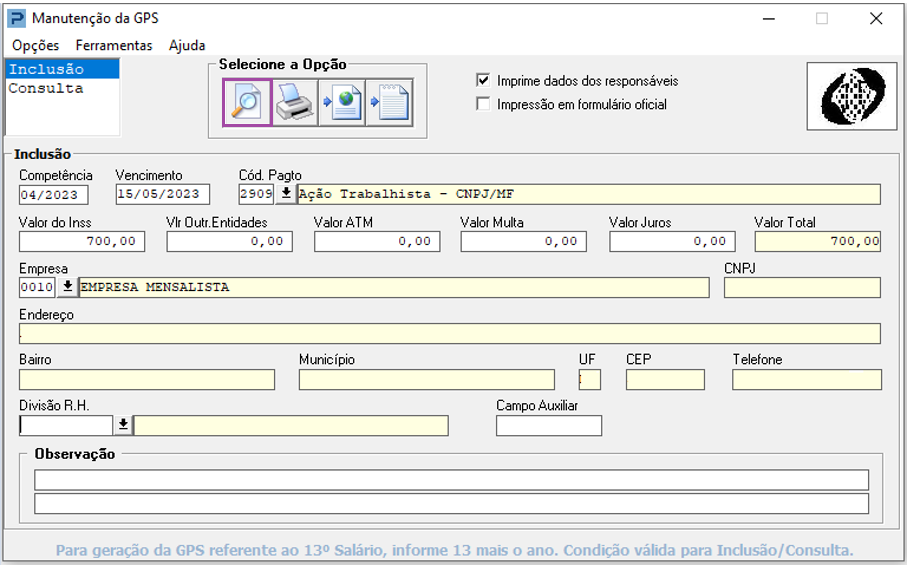Image resolution: width=907 pixels, height=565 pixels.
Task: Click the Ação Trabalhista - CNPJ/MF description
Action: coord(589,194)
